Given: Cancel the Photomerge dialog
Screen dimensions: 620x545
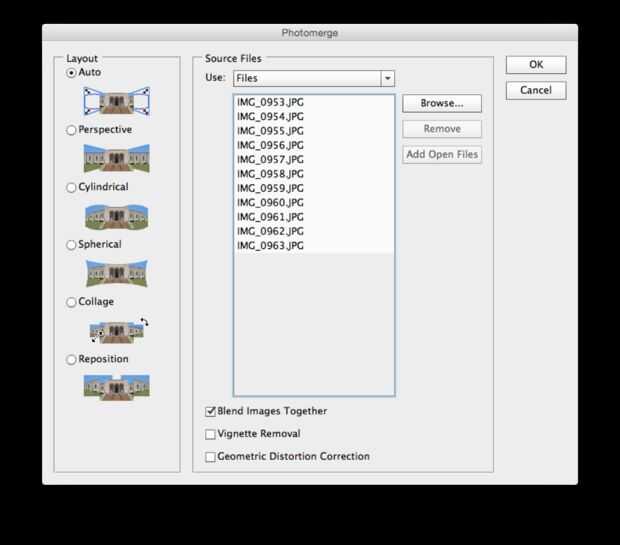Looking at the screenshot, I should pos(536,90).
